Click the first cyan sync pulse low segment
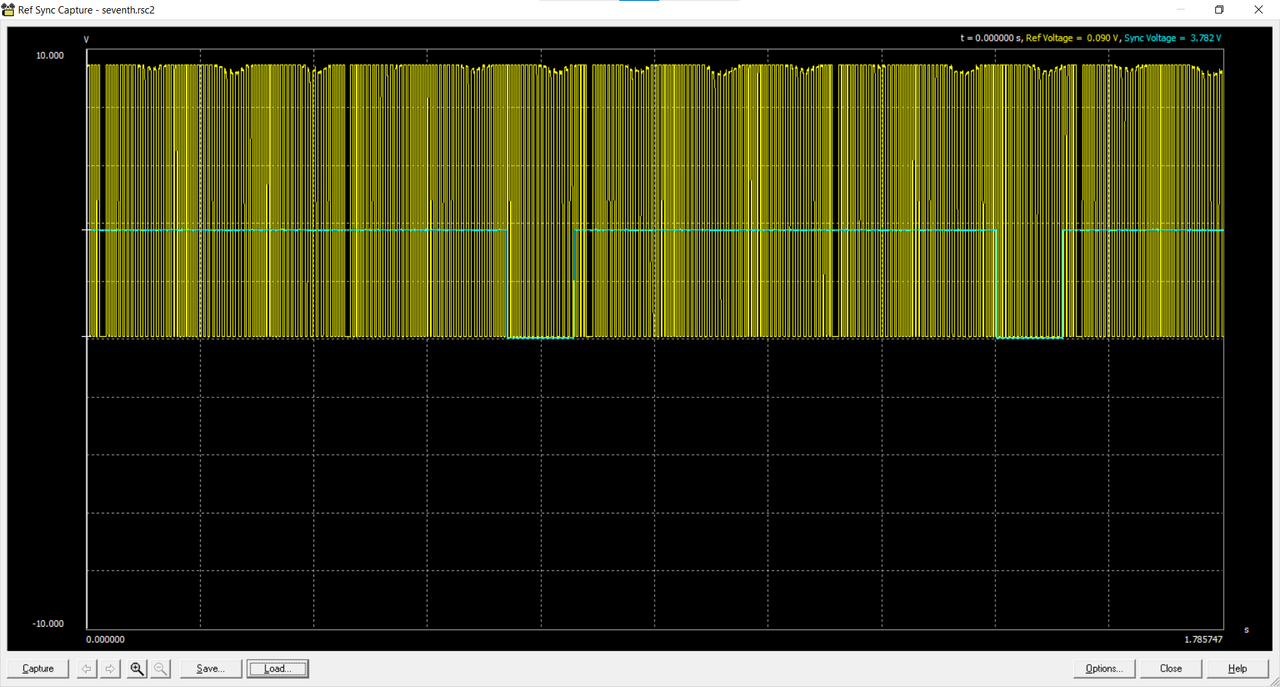Image resolution: width=1280 pixels, height=687 pixels. click(x=541, y=338)
